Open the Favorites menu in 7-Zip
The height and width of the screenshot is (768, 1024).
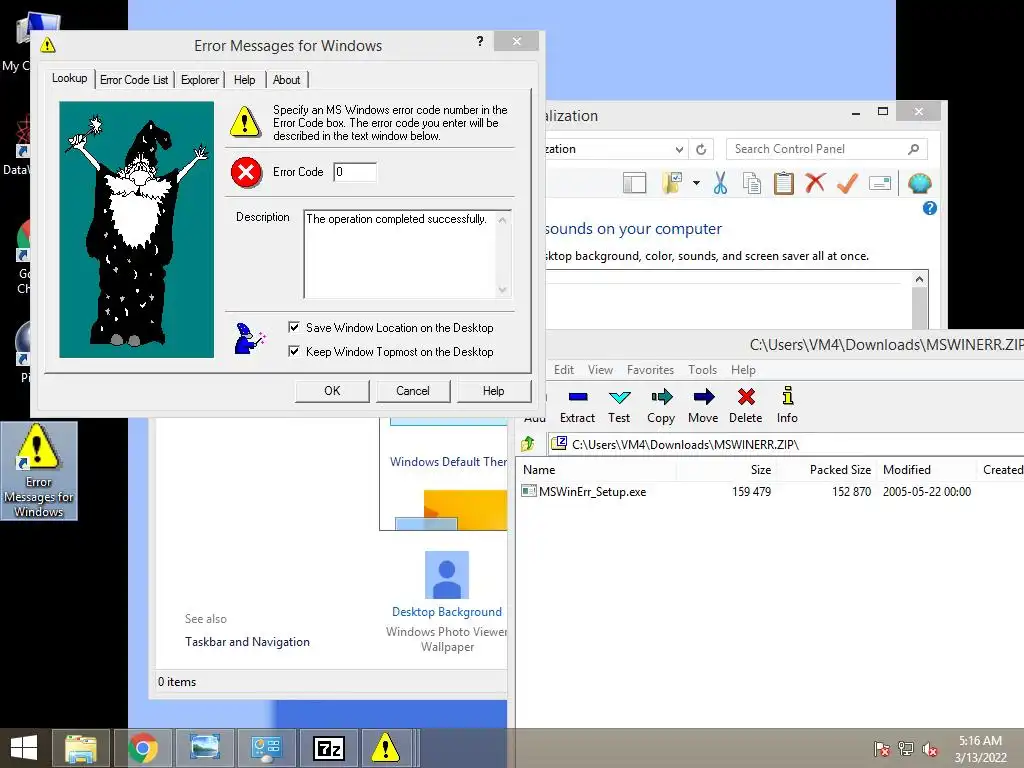click(x=650, y=370)
